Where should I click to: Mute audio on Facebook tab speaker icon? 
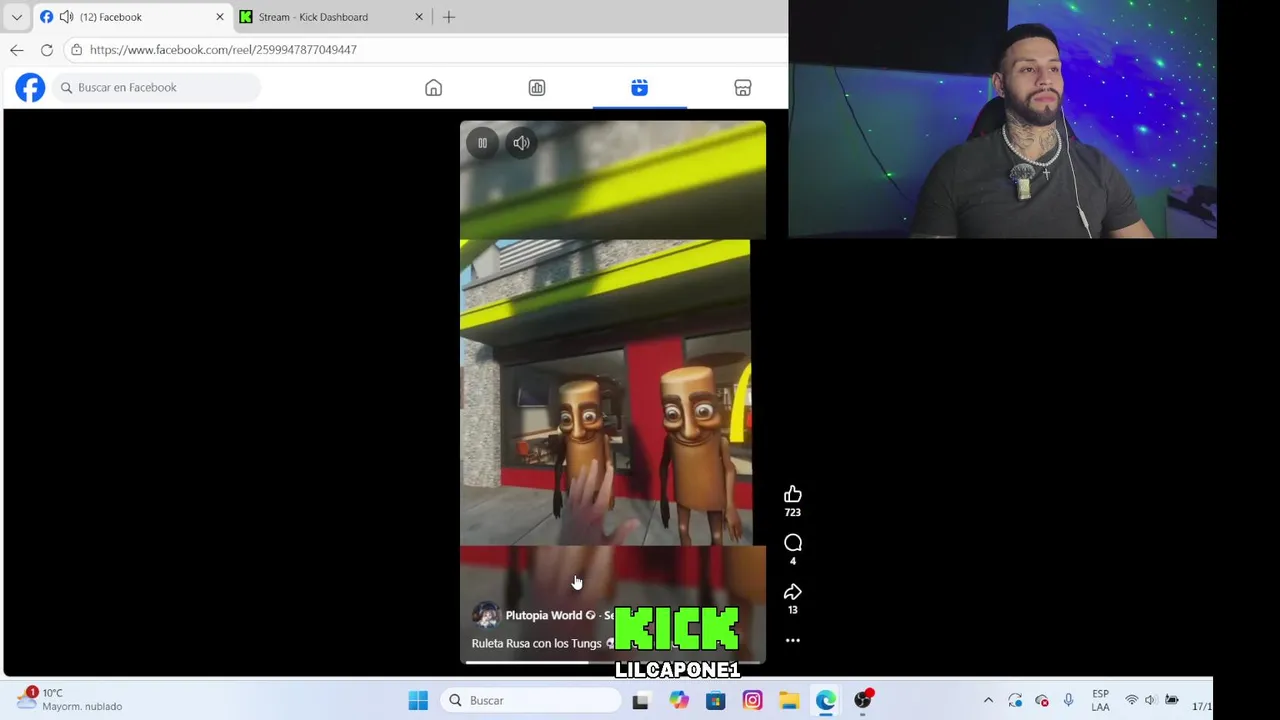66,17
